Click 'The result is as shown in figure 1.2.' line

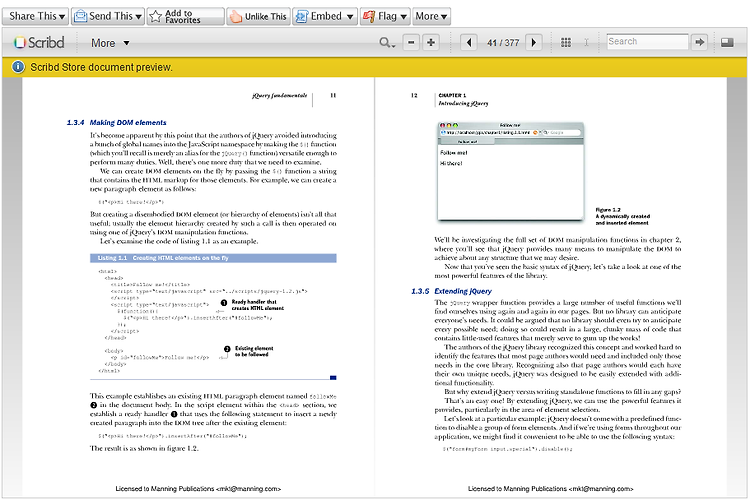pyautogui.click(x=144, y=449)
